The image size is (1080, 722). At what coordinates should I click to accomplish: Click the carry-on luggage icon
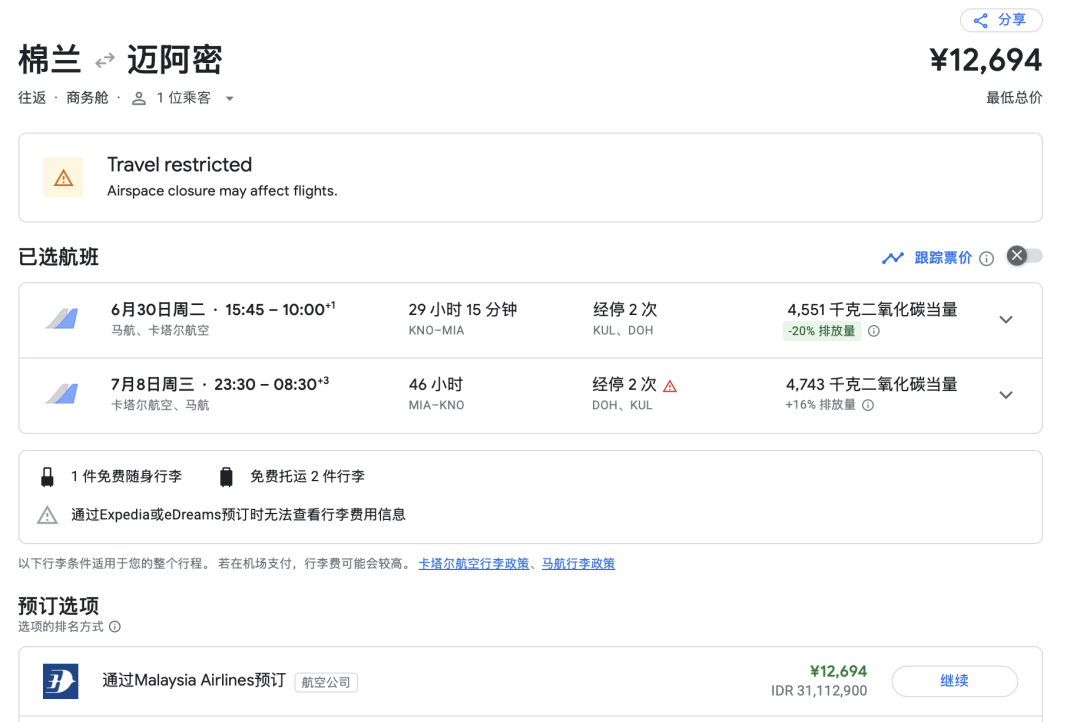point(46,475)
